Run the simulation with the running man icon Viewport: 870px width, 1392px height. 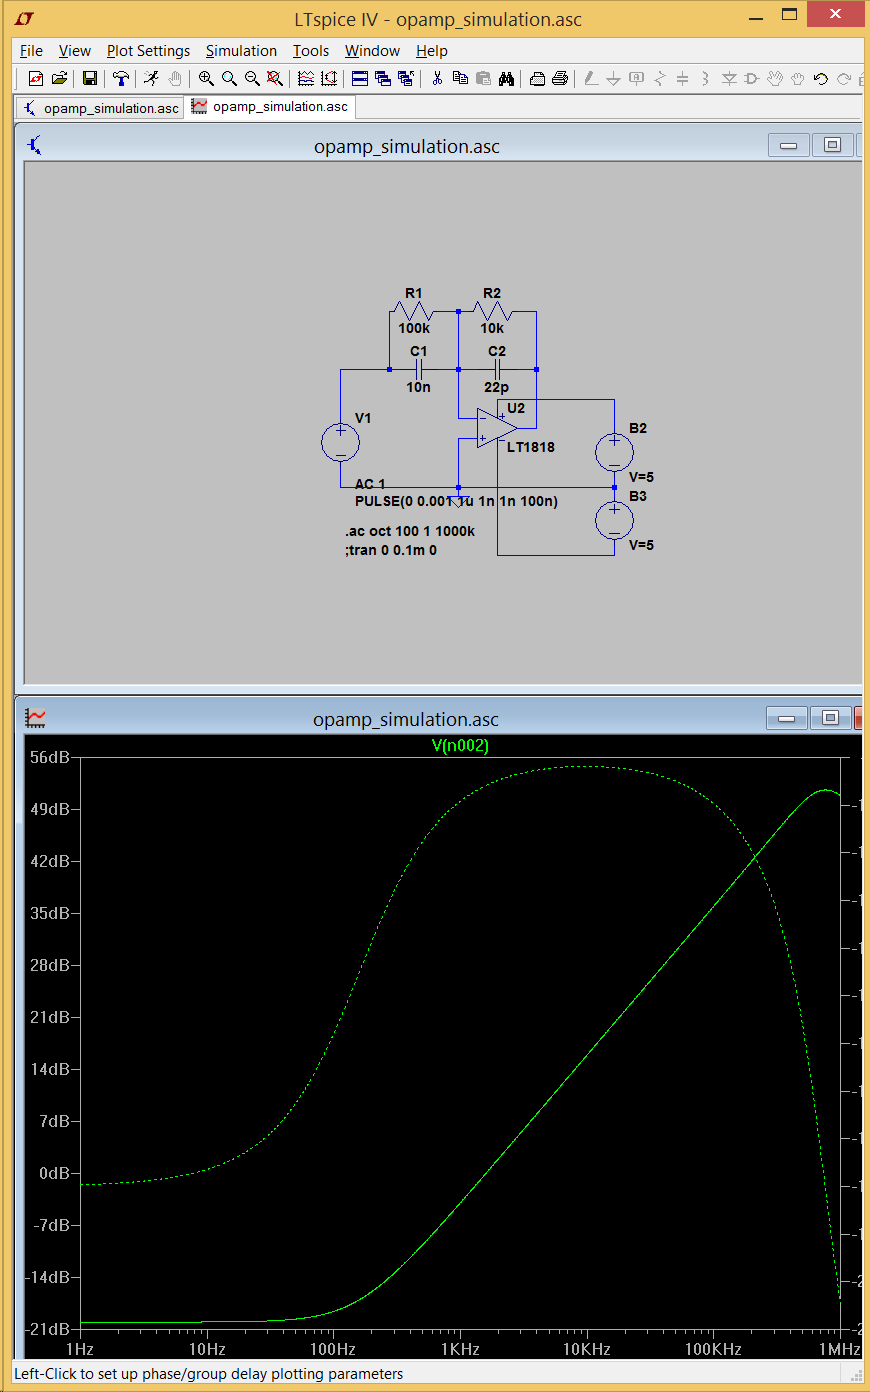tap(151, 78)
